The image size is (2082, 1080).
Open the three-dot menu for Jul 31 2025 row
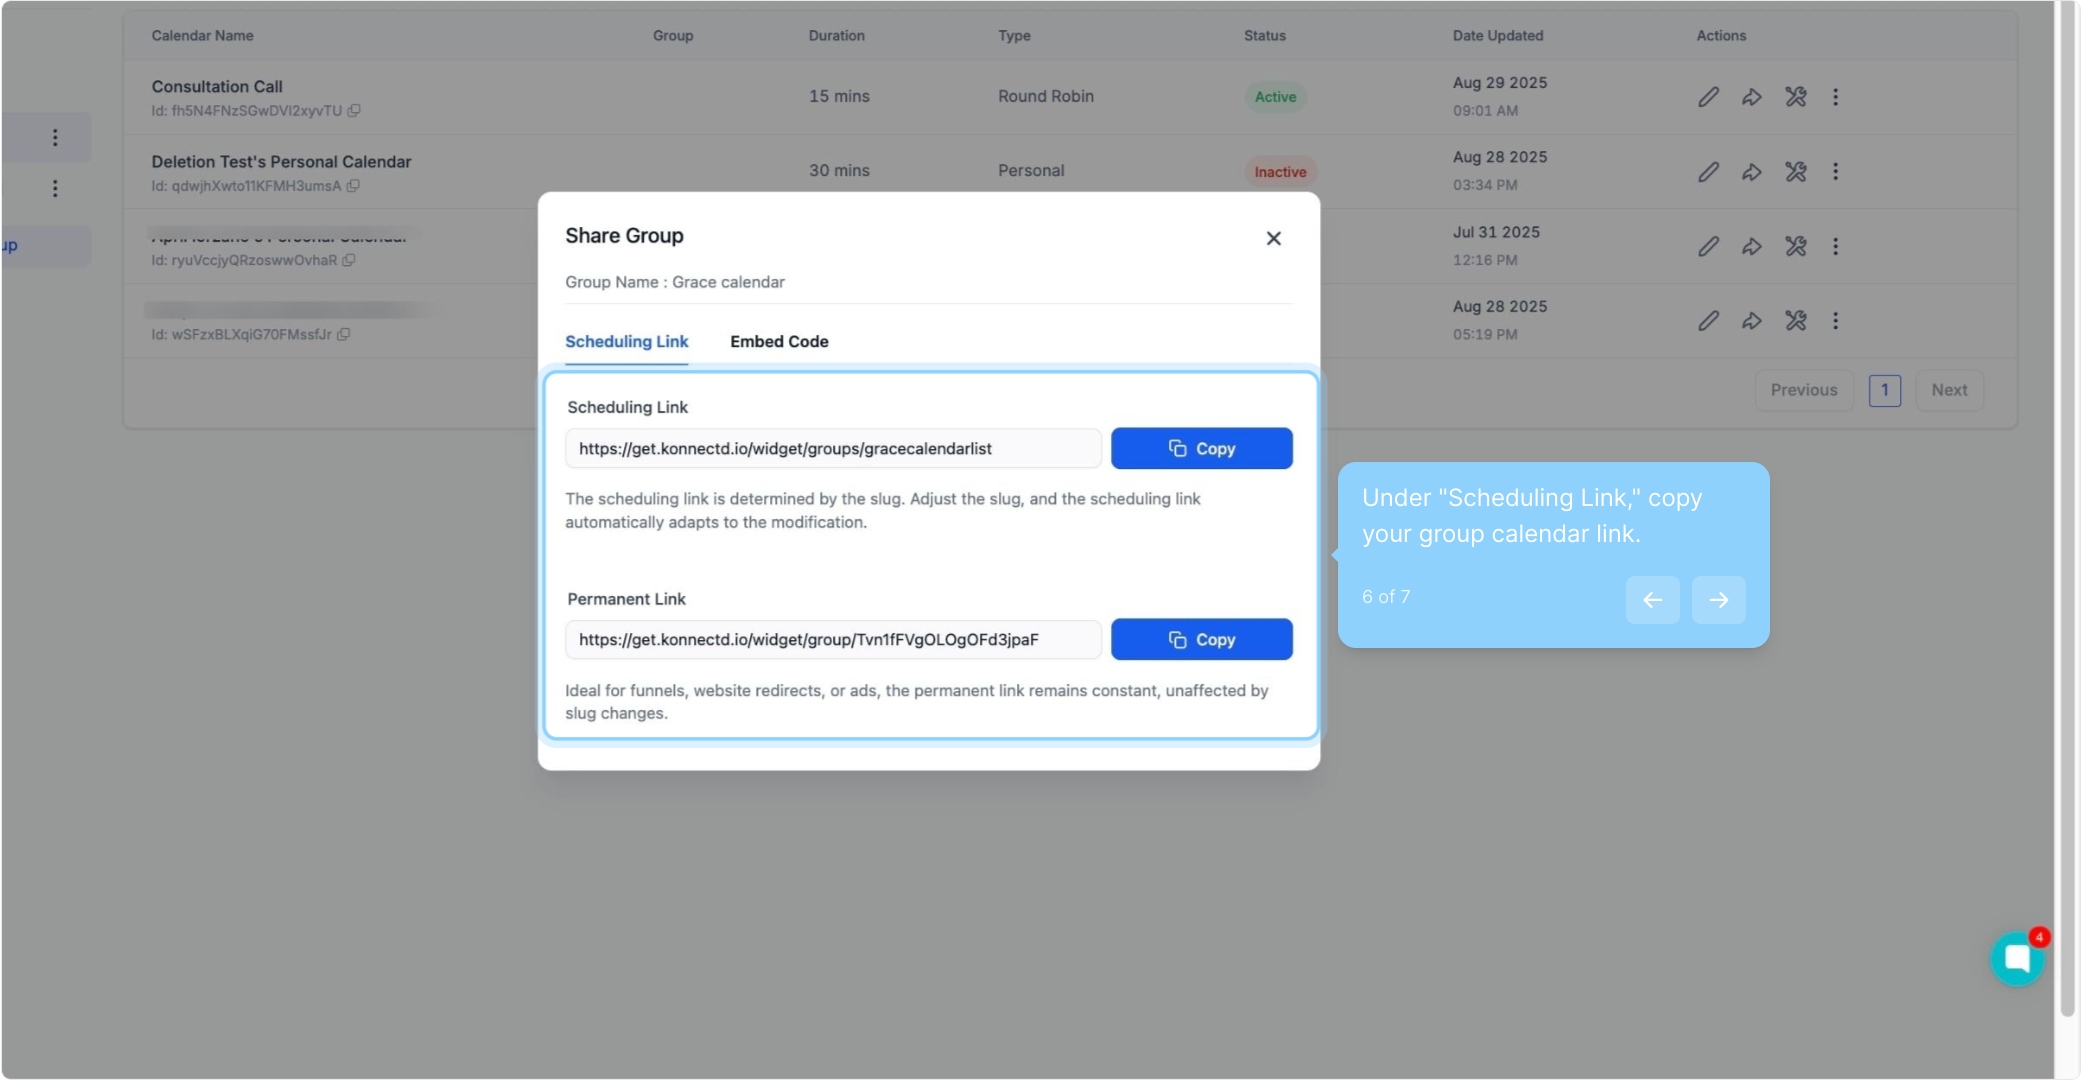[1835, 246]
